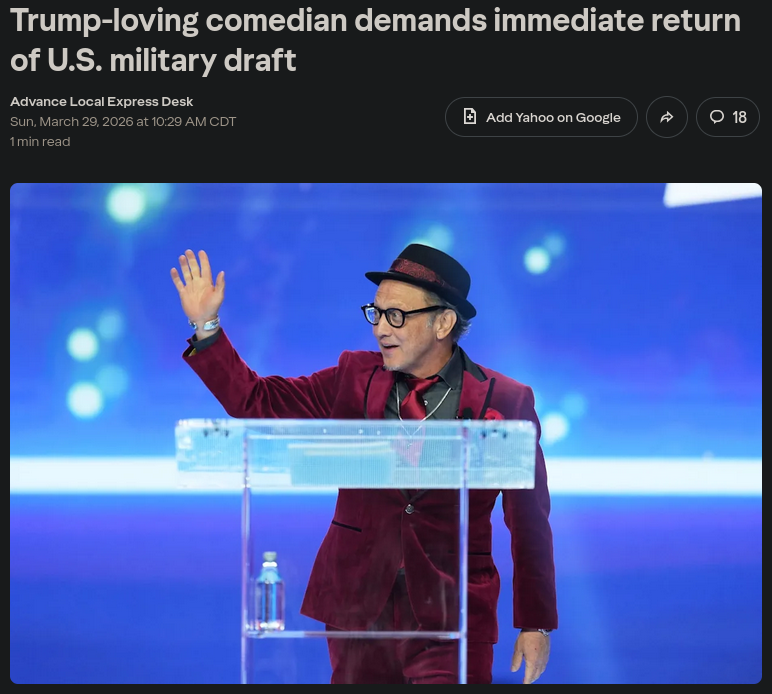This screenshot has width=772, height=694.
Task: Click the words military draft in the headline
Action: coord(203,61)
